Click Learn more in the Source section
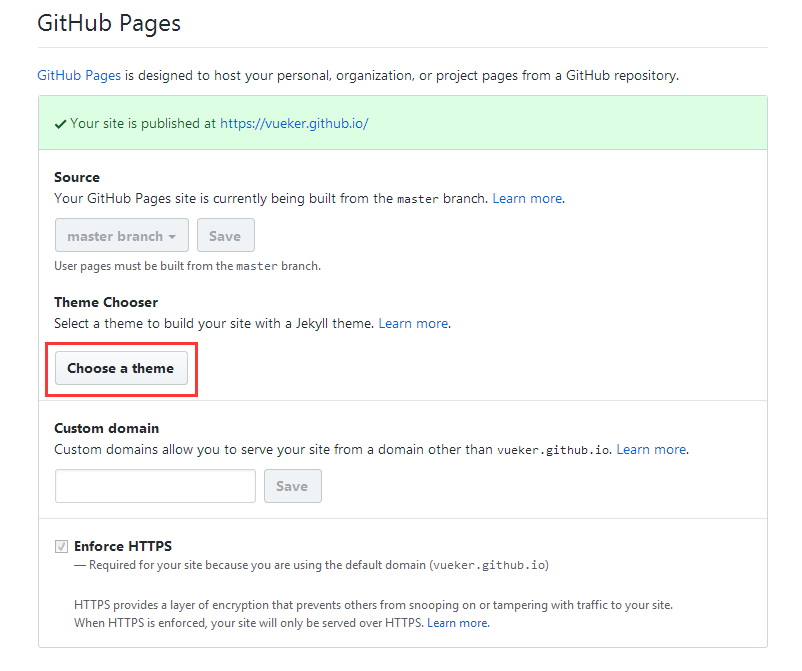This screenshot has width=802, height=671. click(527, 198)
